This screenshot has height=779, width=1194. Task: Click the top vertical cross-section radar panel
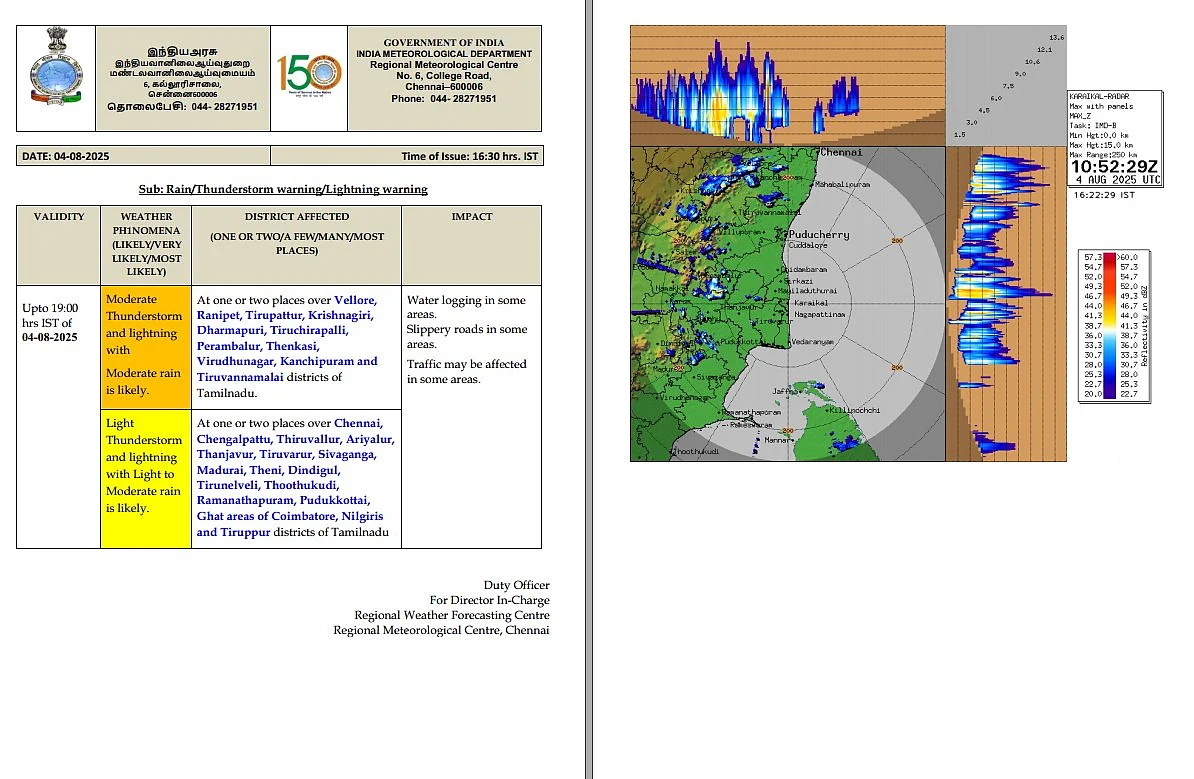click(x=787, y=85)
